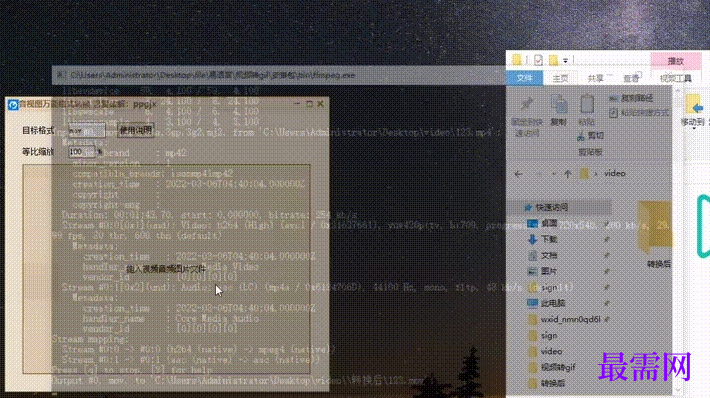This screenshot has width=710, height=398.
Task: Switch to the 查看 ribbon tab
Action: pyautogui.click(x=631, y=78)
